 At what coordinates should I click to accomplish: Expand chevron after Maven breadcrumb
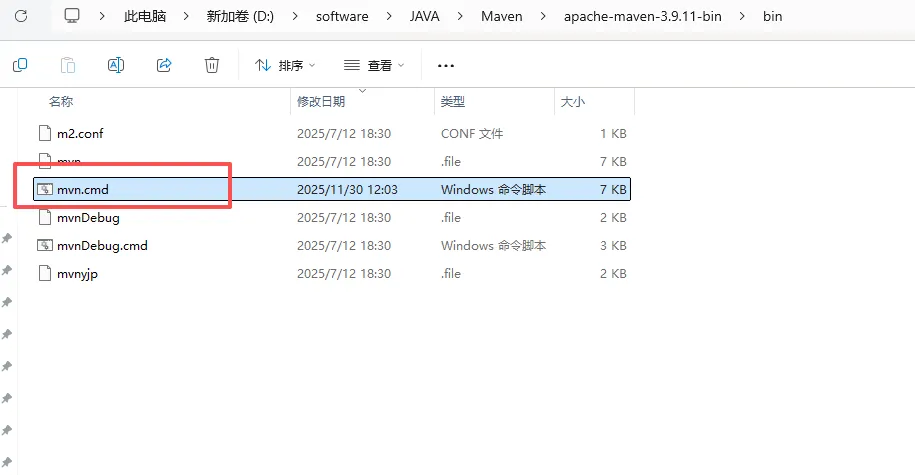tap(543, 16)
